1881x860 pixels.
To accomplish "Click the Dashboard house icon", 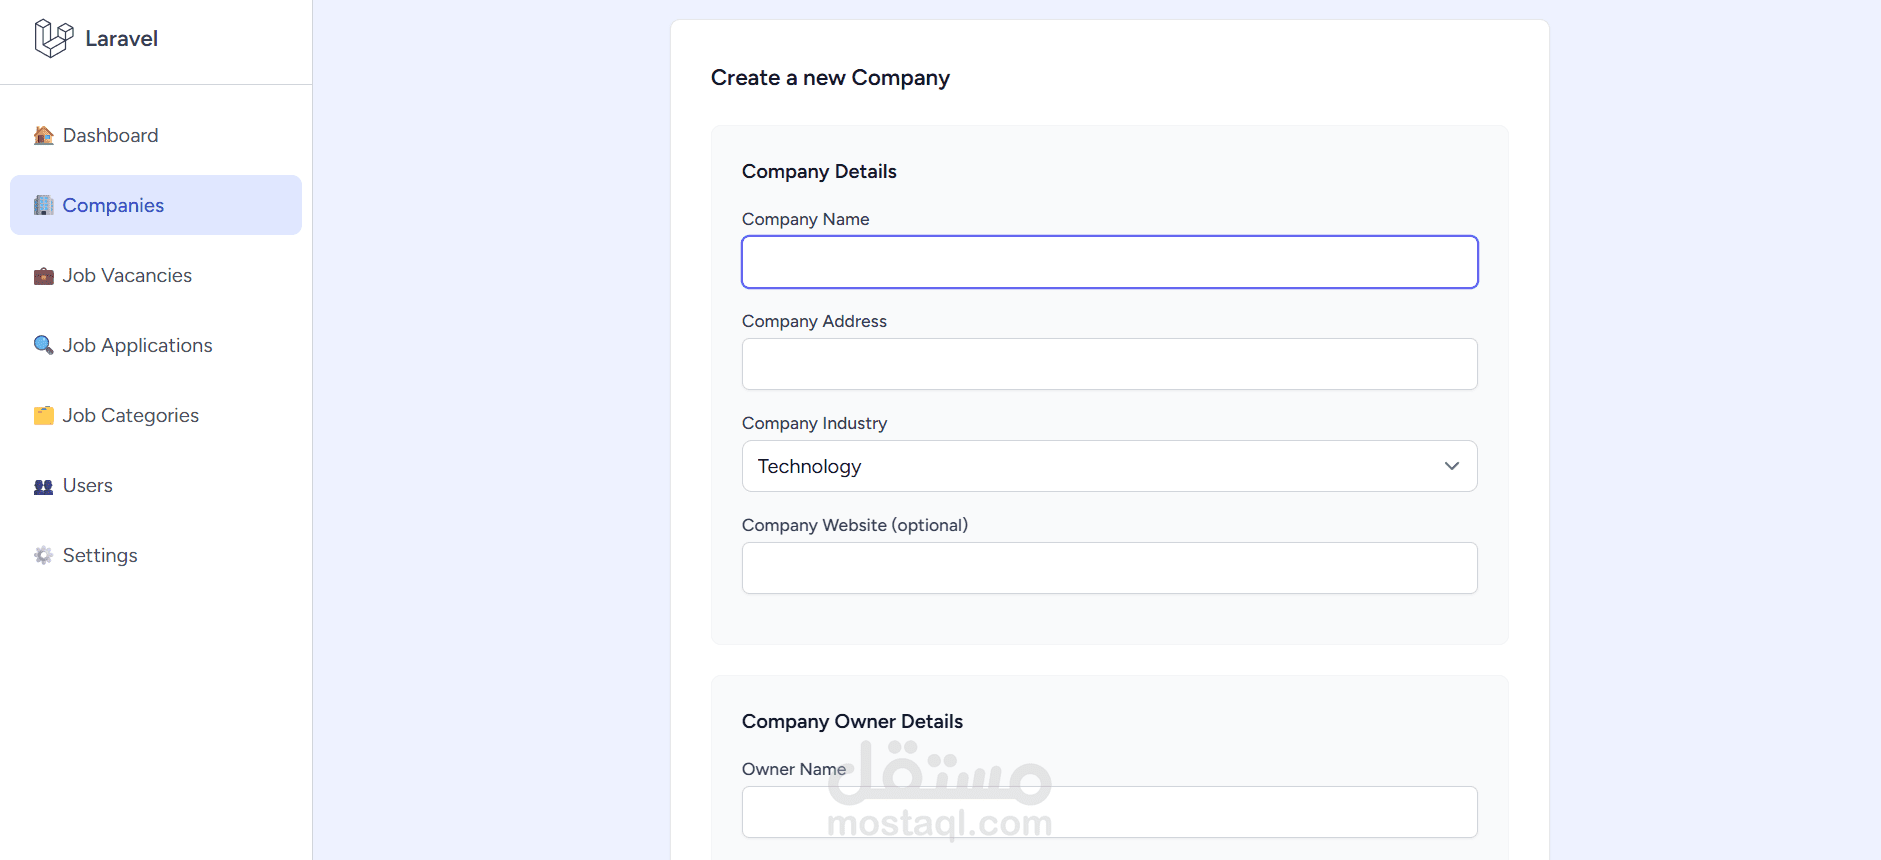I will tap(43, 136).
